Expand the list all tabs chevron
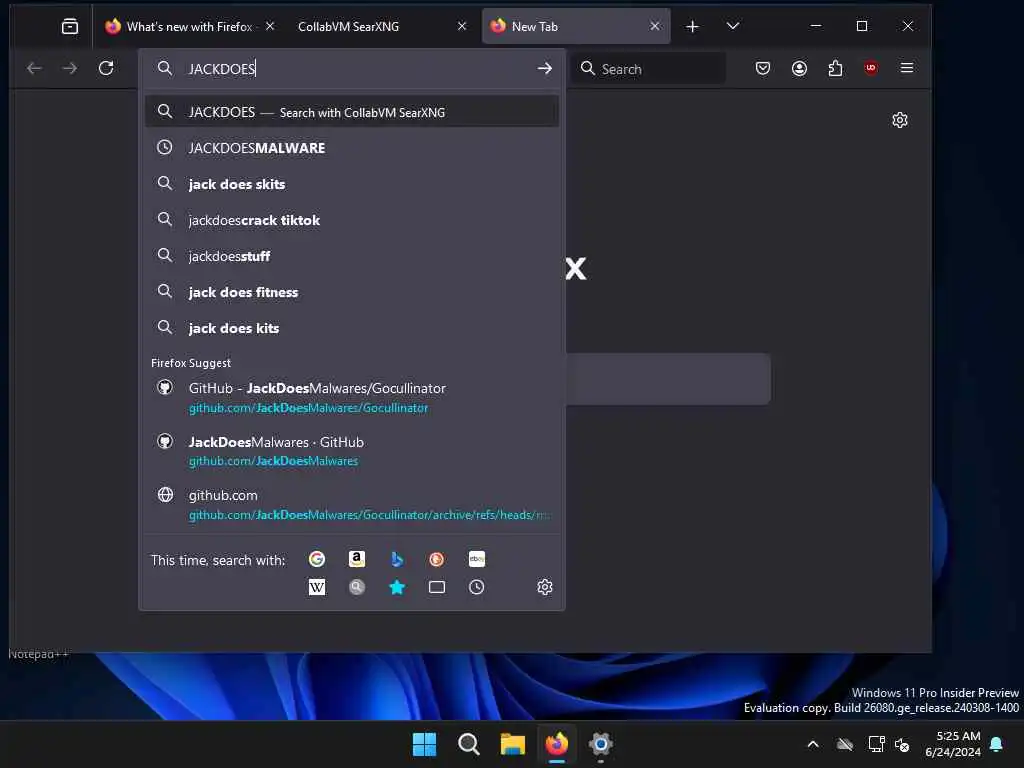The height and width of the screenshot is (768, 1024). [x=733, y=26]
